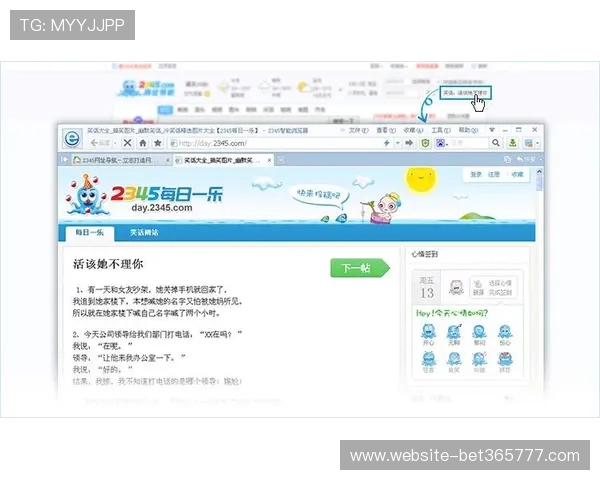Image resolution: width=600 pixels, height=480 pixels.
Task: Close the 2345网址导航 tab
Action: pos(168,160)
